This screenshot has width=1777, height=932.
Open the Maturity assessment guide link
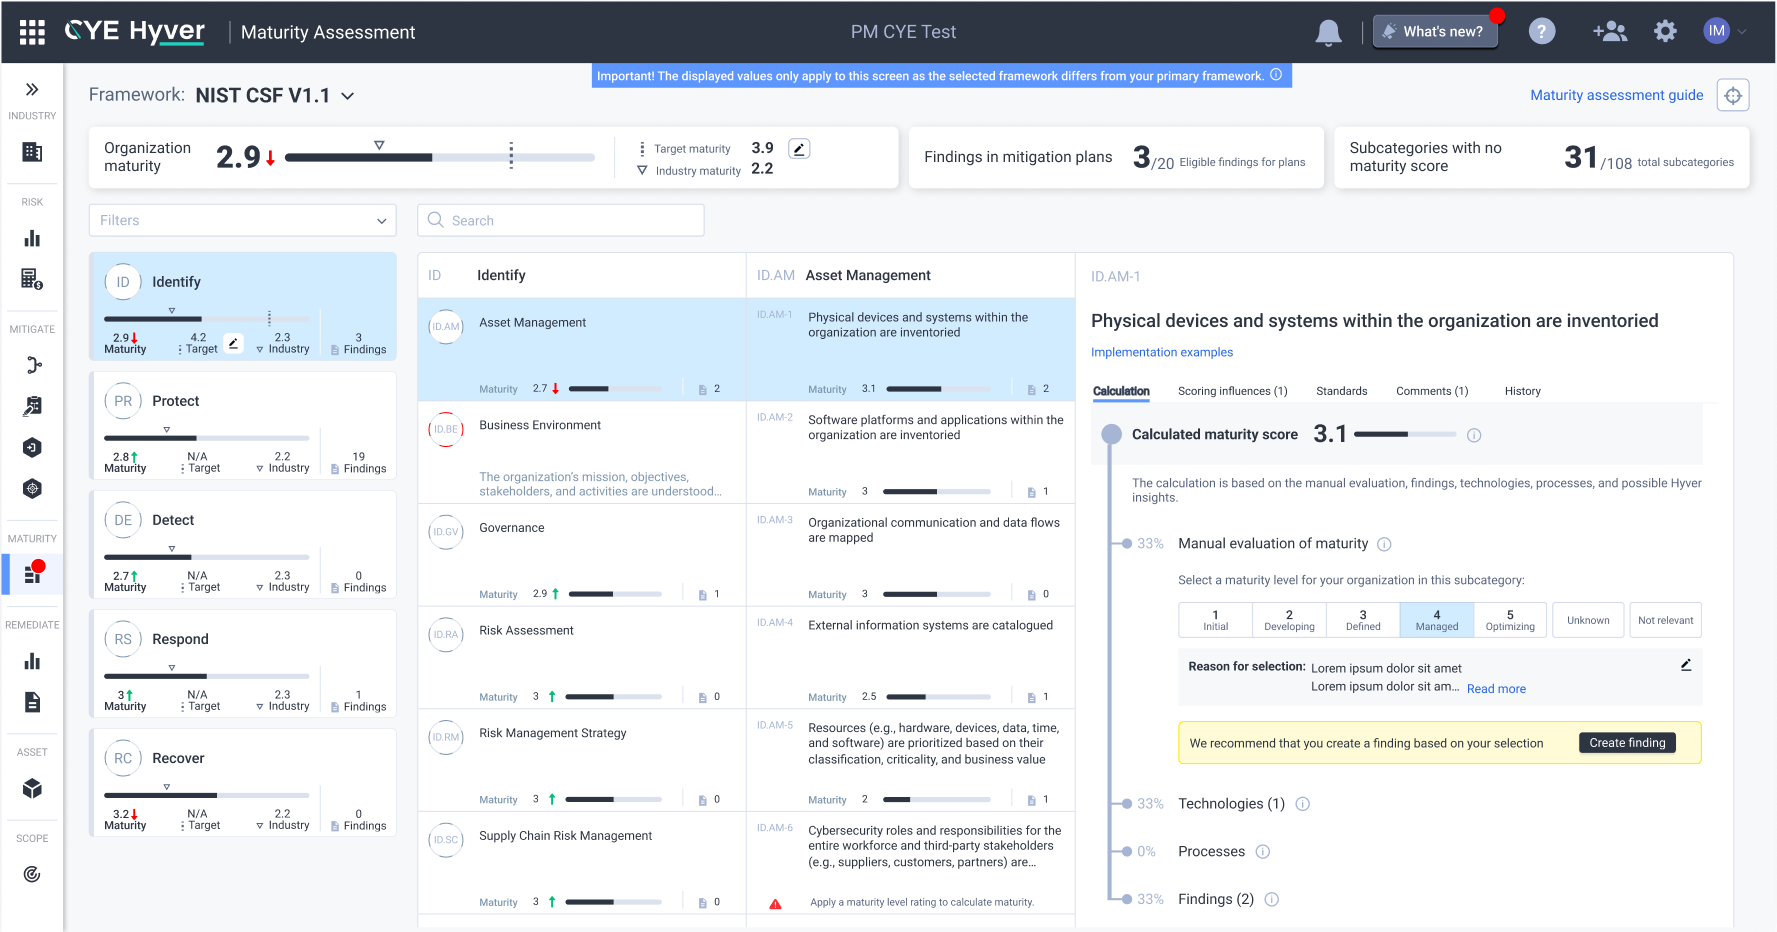click(x=1616, y=95)
